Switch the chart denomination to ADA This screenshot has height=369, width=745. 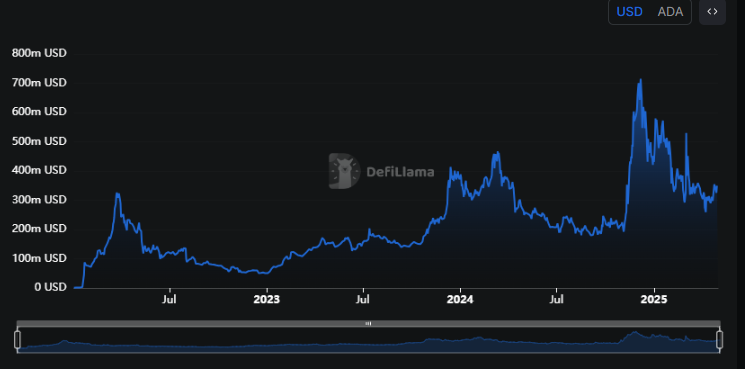tap(670, 12)
